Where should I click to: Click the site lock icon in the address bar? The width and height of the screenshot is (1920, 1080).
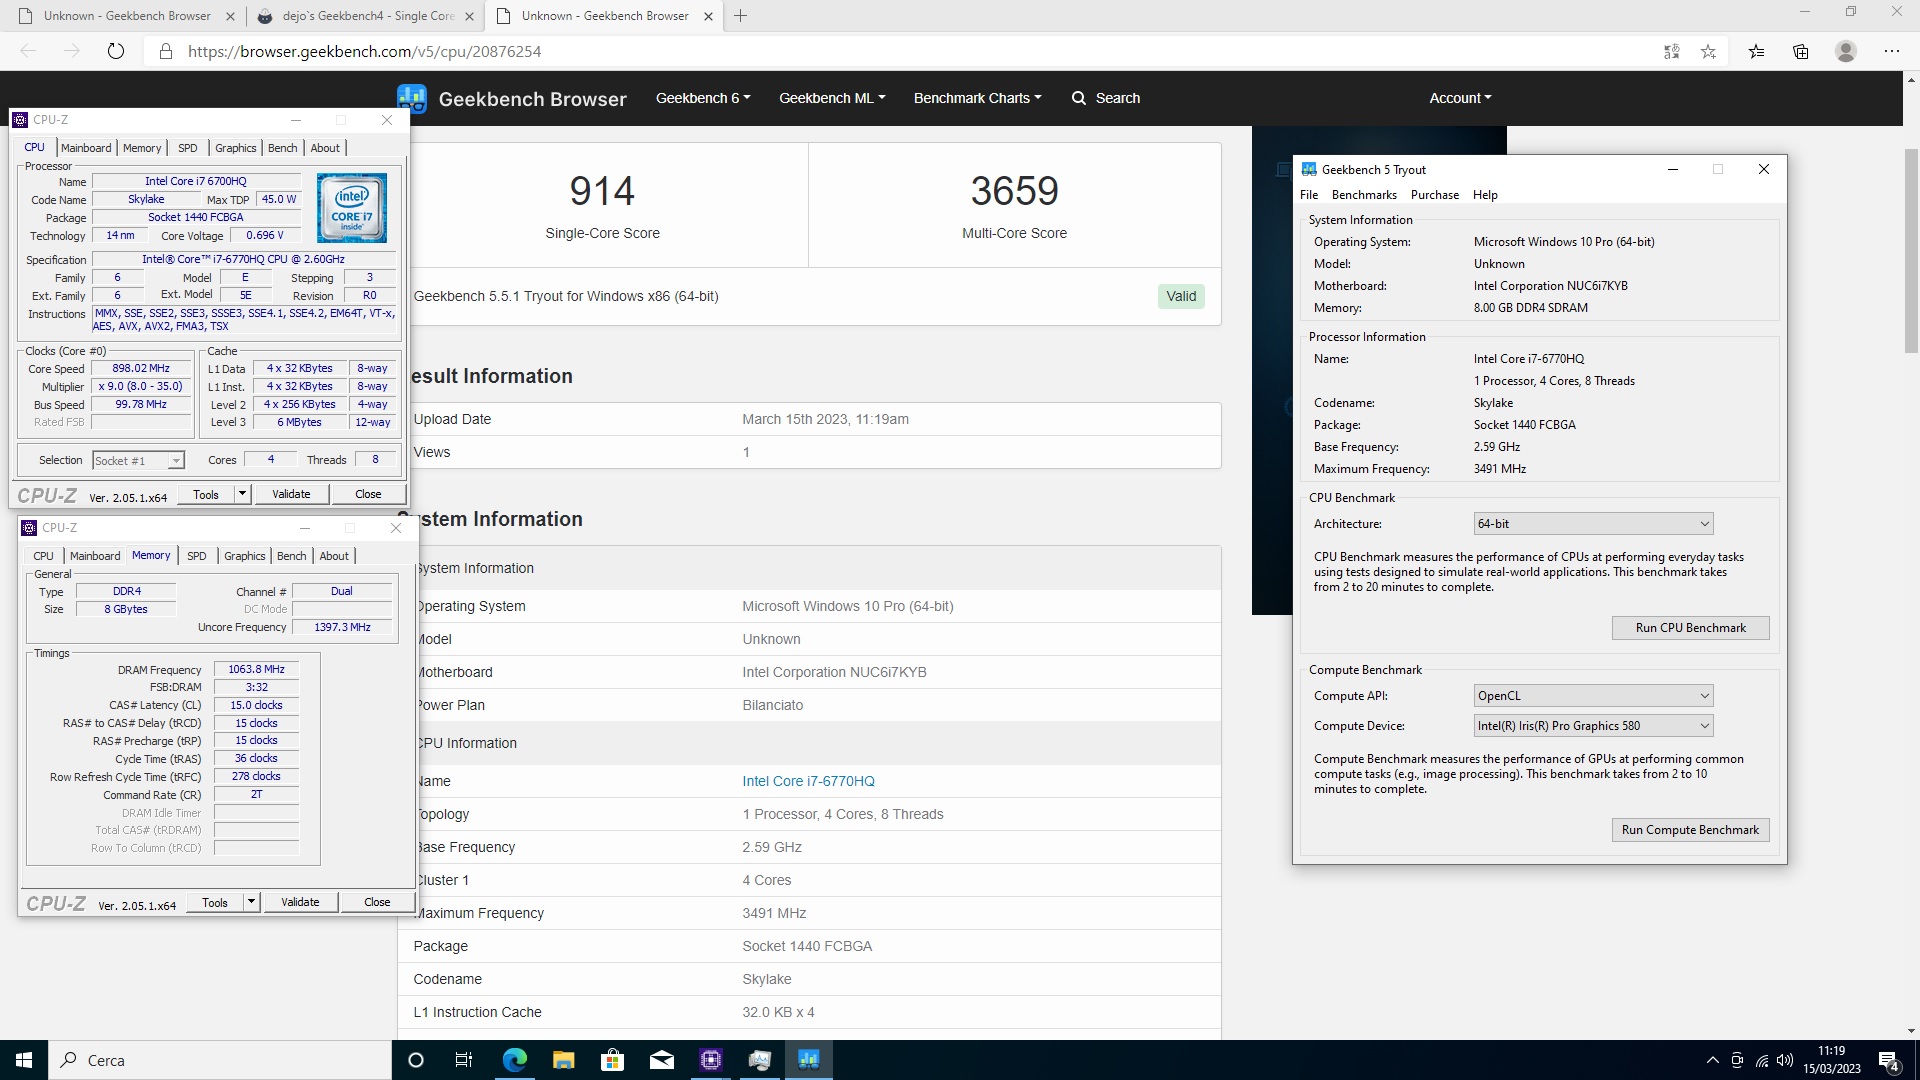(166, 51)
